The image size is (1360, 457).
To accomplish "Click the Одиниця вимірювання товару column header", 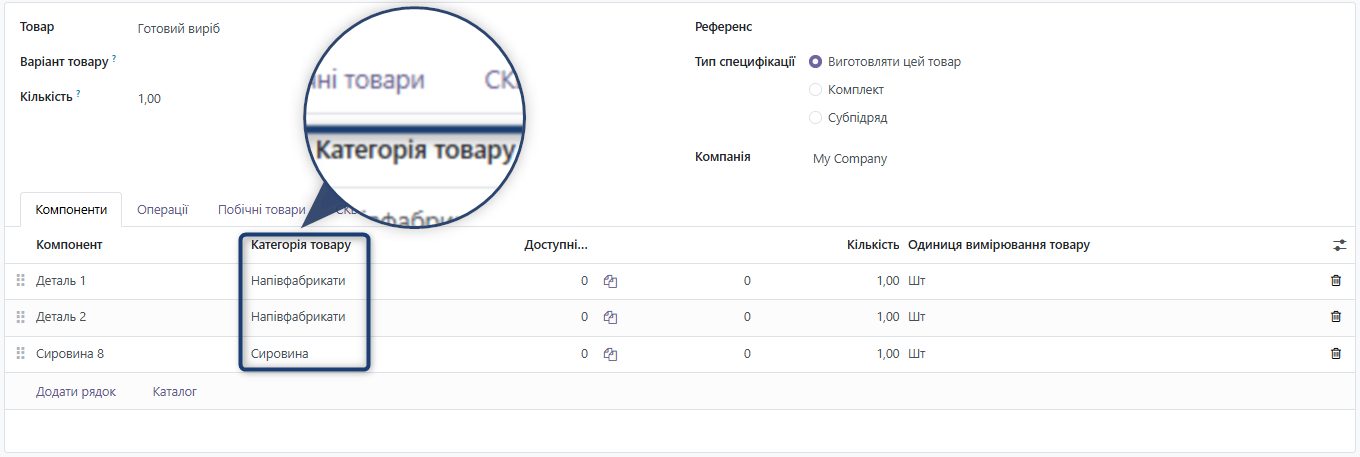I will tap(999, 245).
